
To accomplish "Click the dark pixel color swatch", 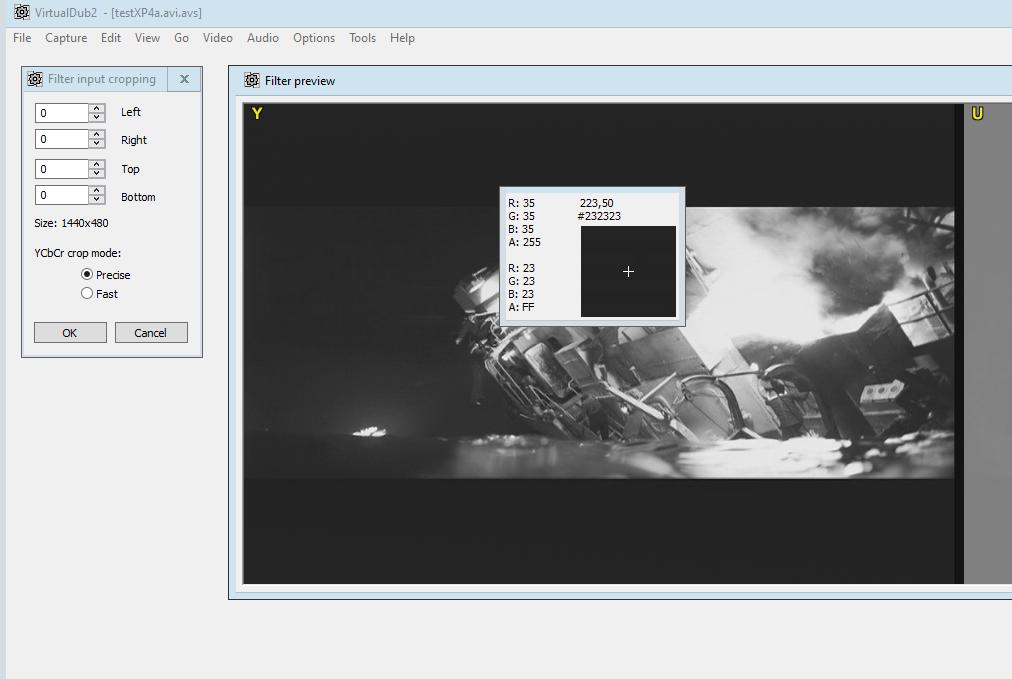I will (x=628, y=271).
